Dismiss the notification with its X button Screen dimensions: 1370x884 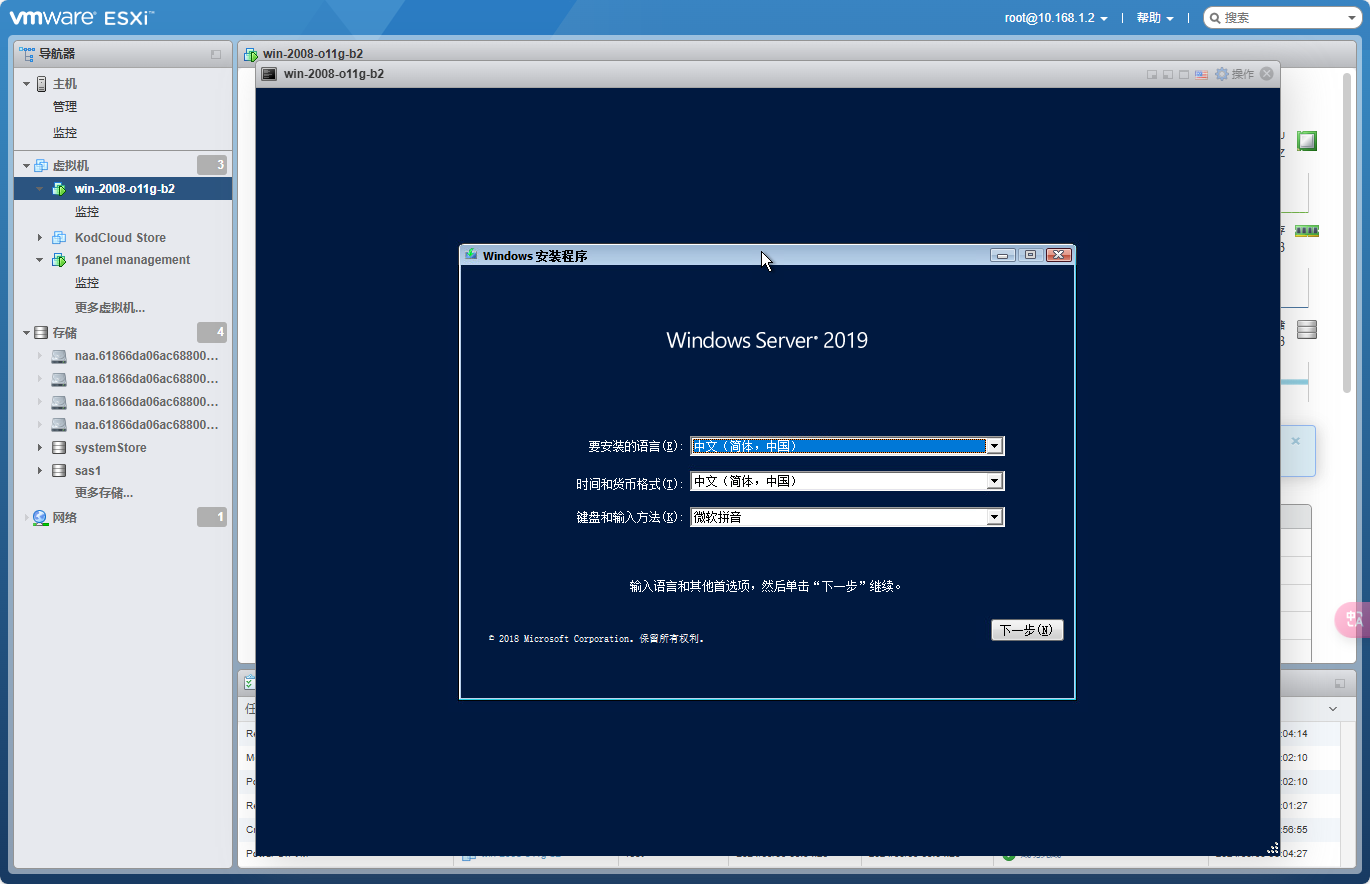coord(1296,441)
